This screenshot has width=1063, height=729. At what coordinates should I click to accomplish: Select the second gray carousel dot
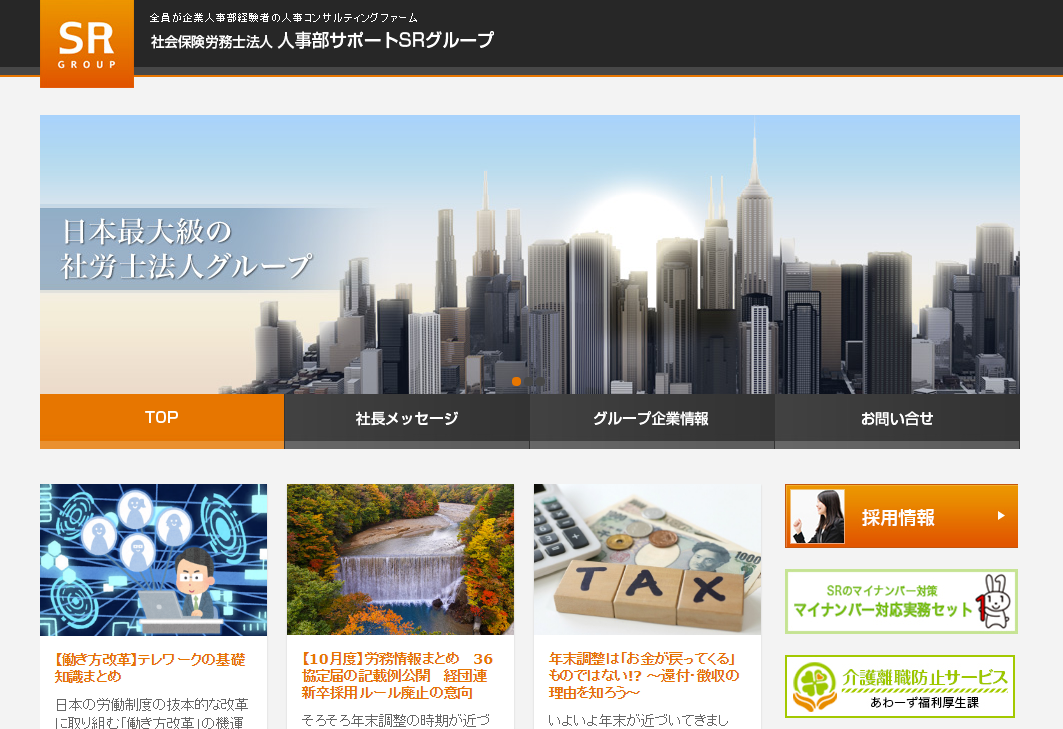(528, 382)
